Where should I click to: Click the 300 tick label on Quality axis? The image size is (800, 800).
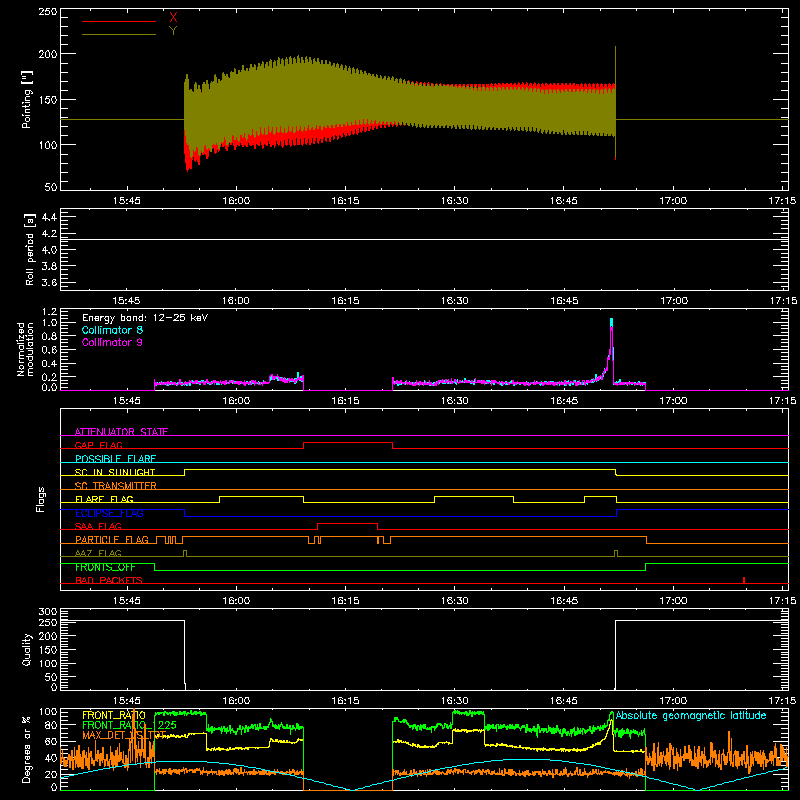click(x=47, y=612)
